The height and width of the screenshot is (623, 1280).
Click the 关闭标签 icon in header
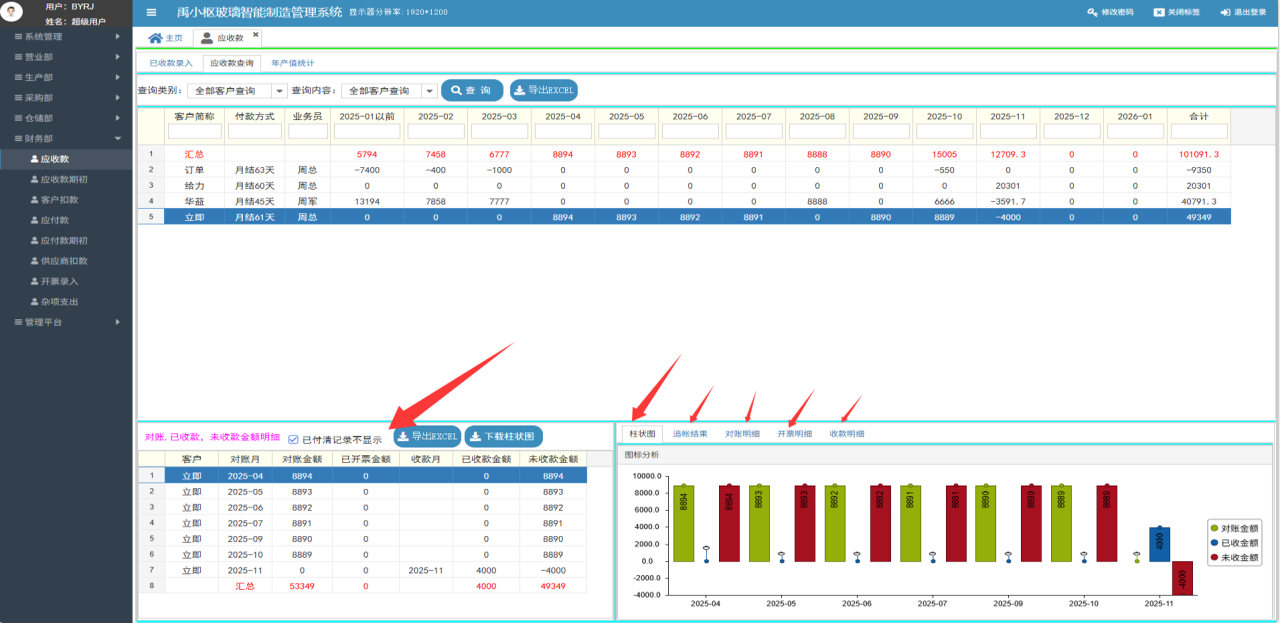[1158, 12]
